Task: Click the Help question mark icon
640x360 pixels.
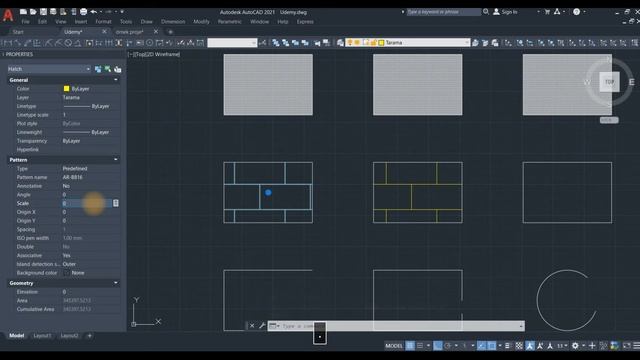Action: pos(576,12)
